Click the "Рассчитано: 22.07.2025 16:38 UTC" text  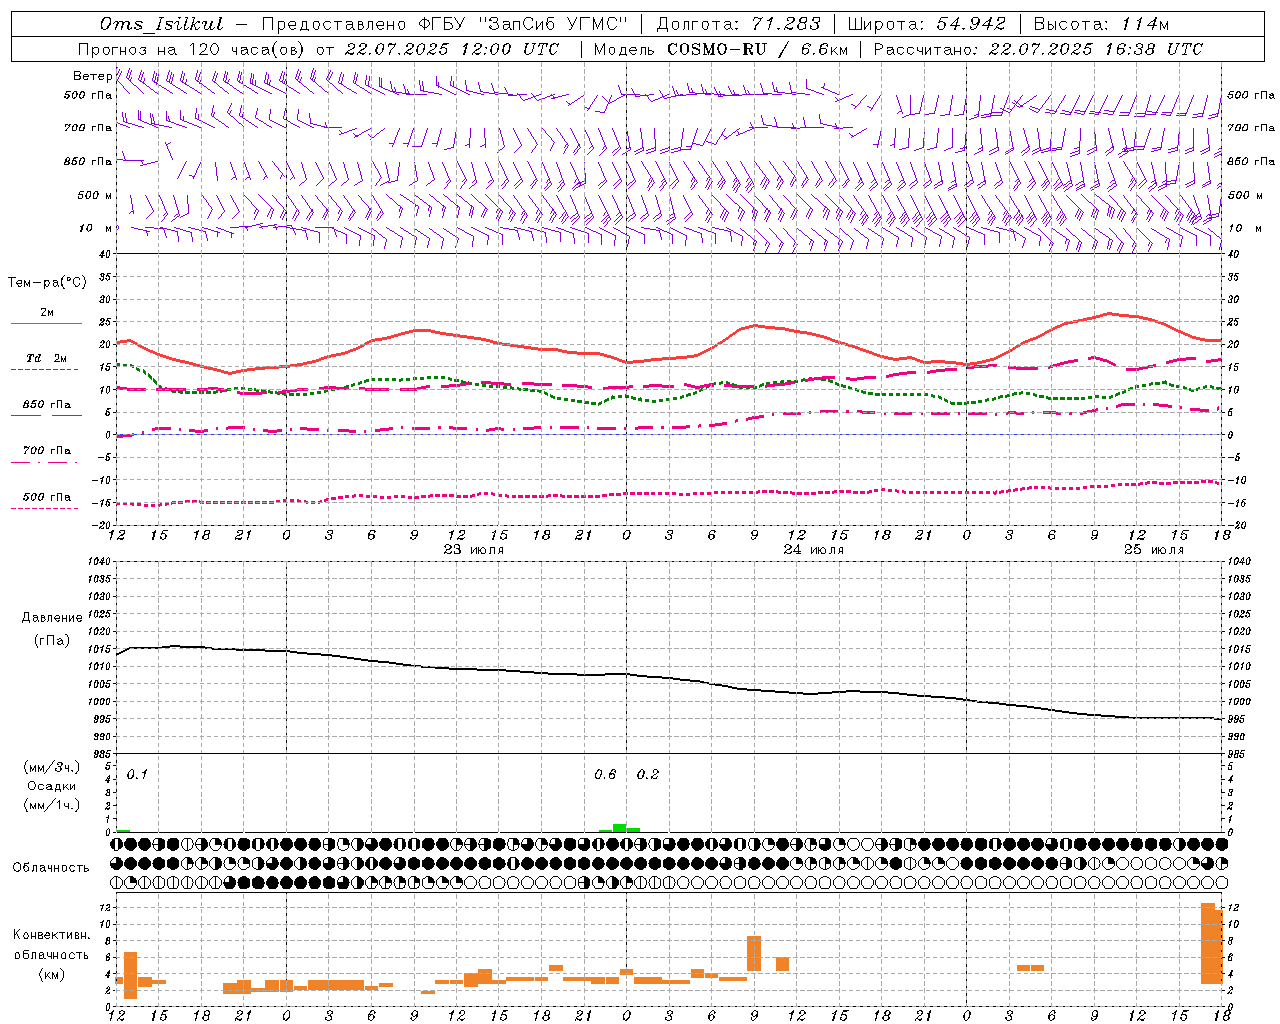click(x=1038, y=49)
